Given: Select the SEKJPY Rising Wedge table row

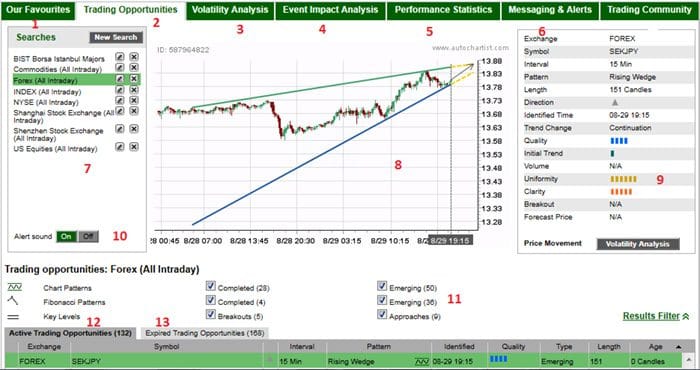Looking at the screenshot, I should tap(344, 361).
